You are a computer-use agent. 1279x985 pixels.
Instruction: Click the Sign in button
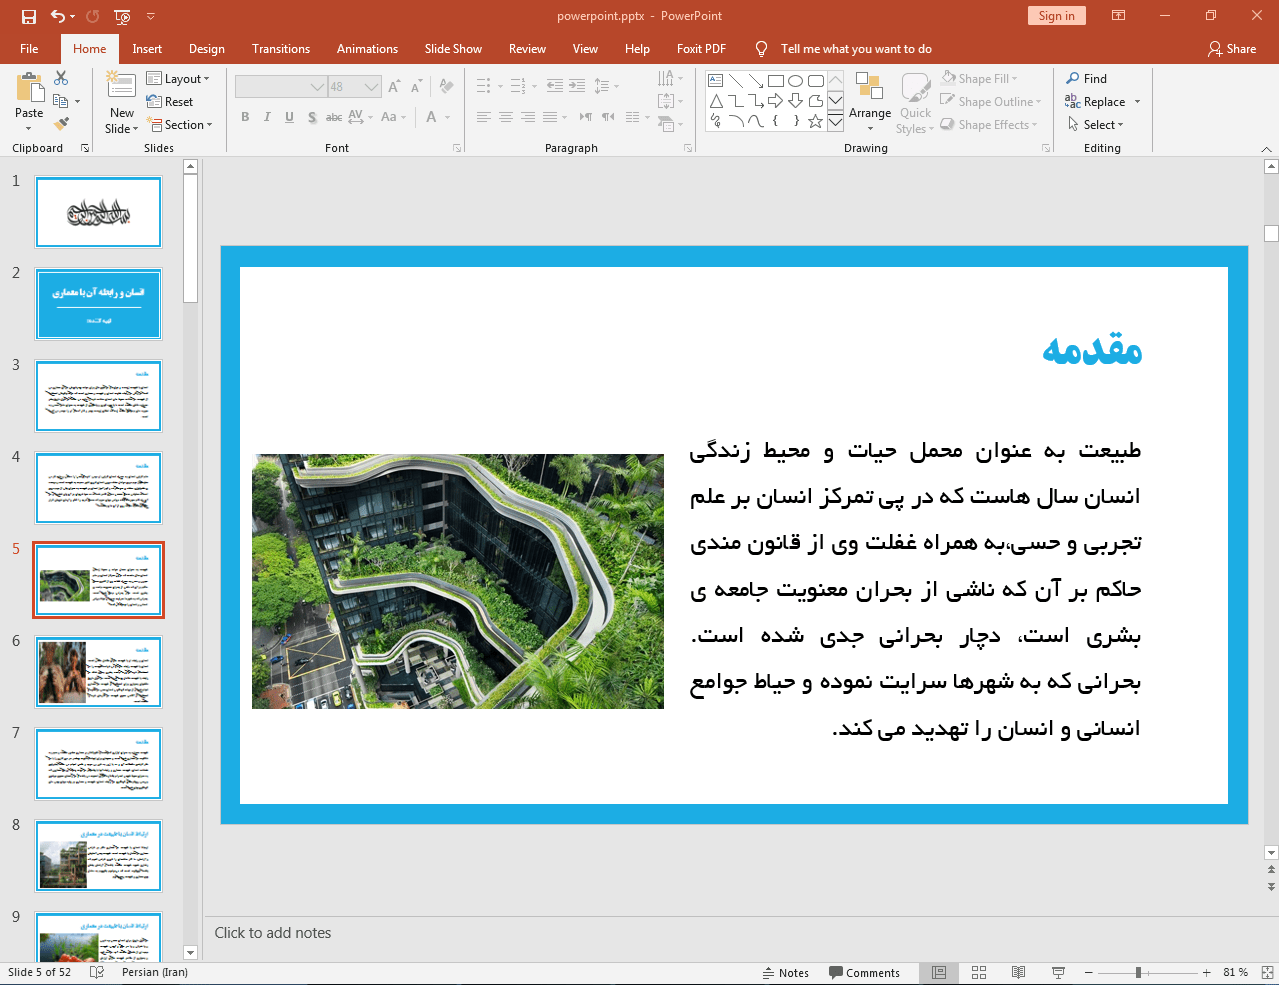coord(1056,16)
